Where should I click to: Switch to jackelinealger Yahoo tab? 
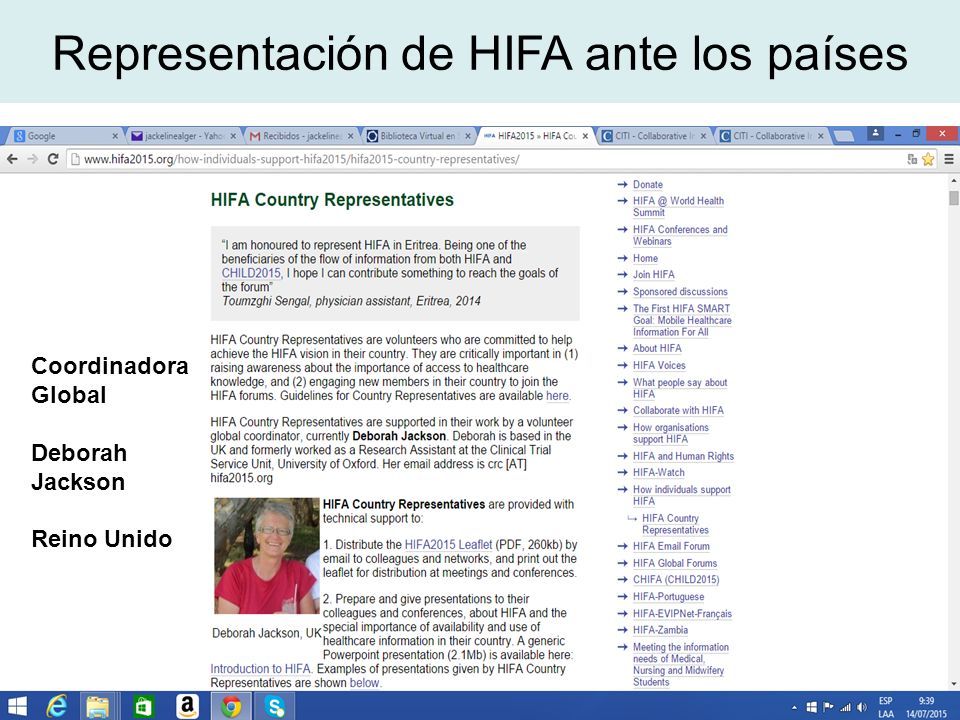tap(182, 136)
